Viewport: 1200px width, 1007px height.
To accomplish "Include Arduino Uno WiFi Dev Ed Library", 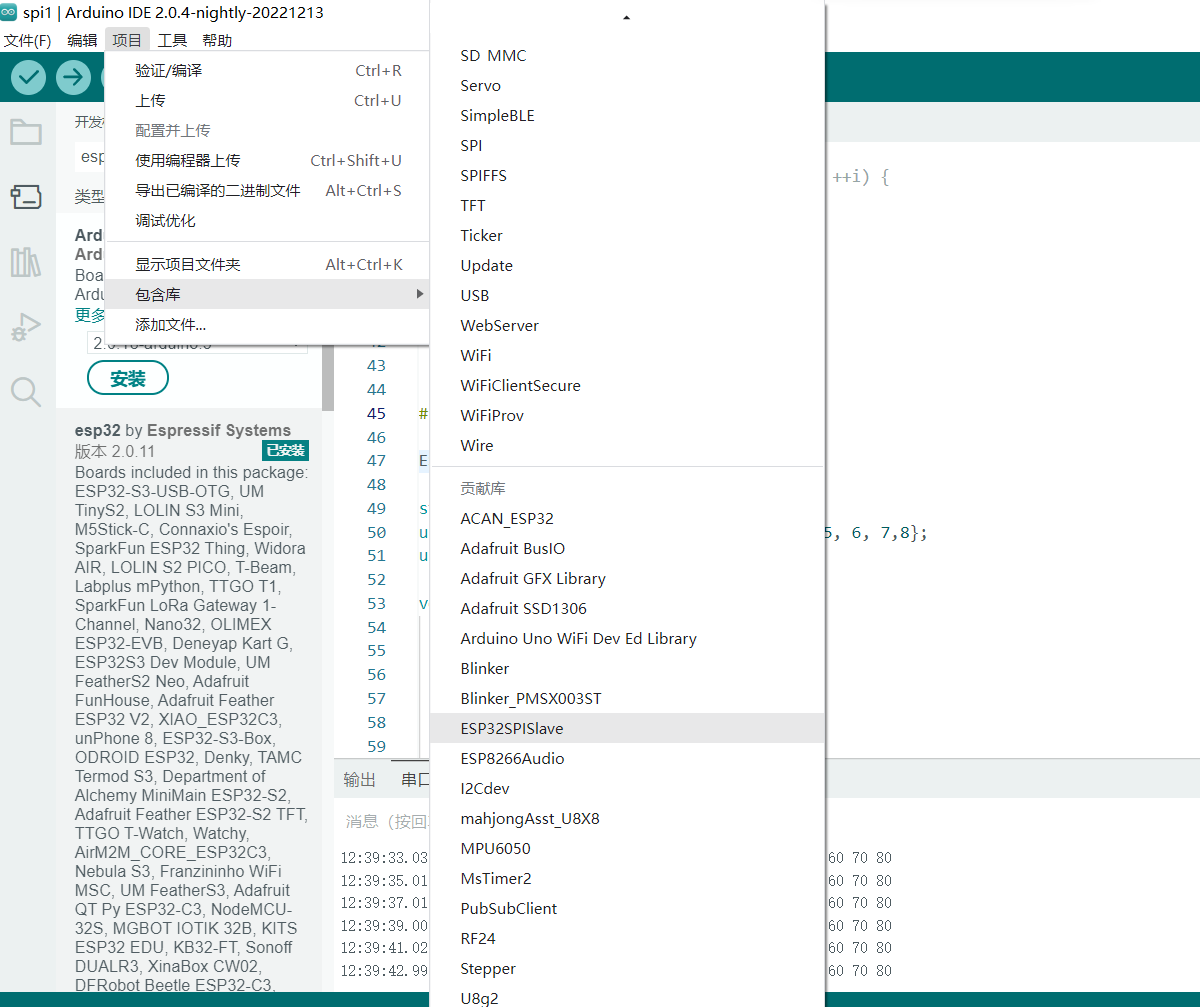I will [627, 639].
